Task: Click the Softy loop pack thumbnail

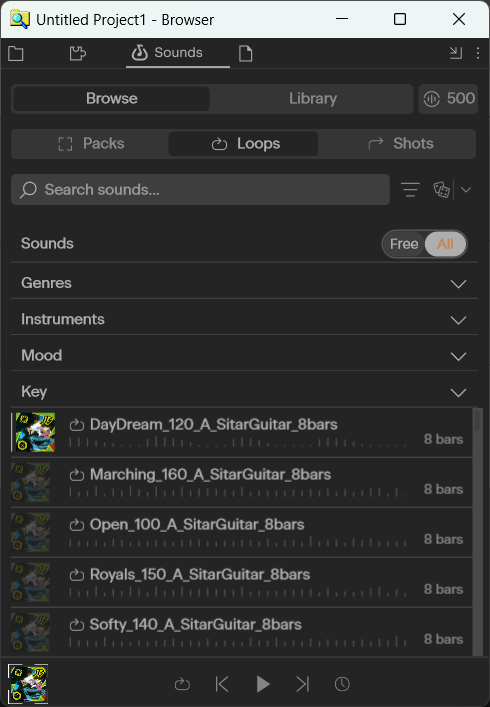Action: 31,633
